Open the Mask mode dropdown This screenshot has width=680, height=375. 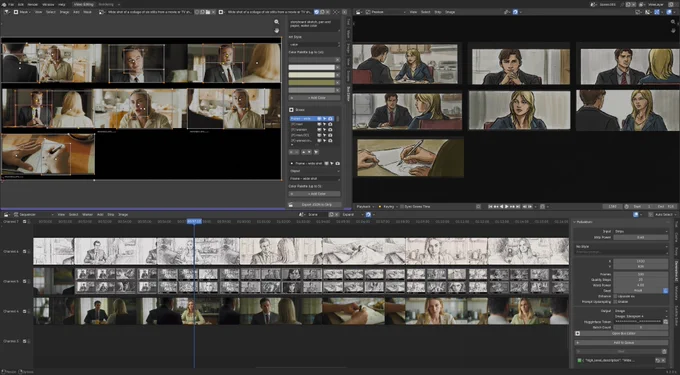[22, 12]
